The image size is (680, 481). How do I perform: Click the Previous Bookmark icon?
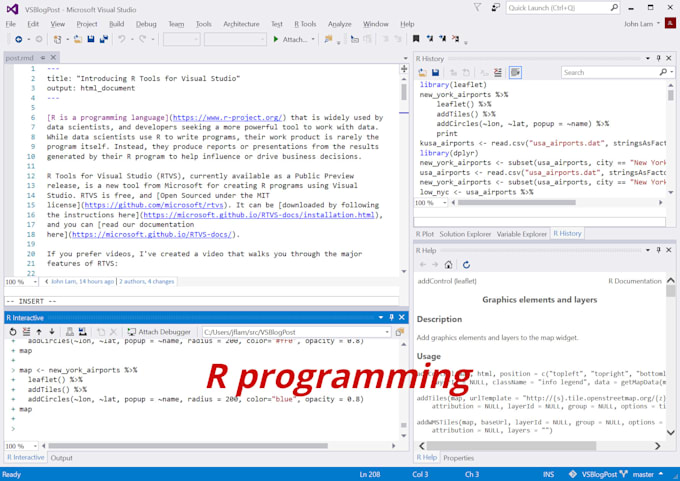point(429,39)
